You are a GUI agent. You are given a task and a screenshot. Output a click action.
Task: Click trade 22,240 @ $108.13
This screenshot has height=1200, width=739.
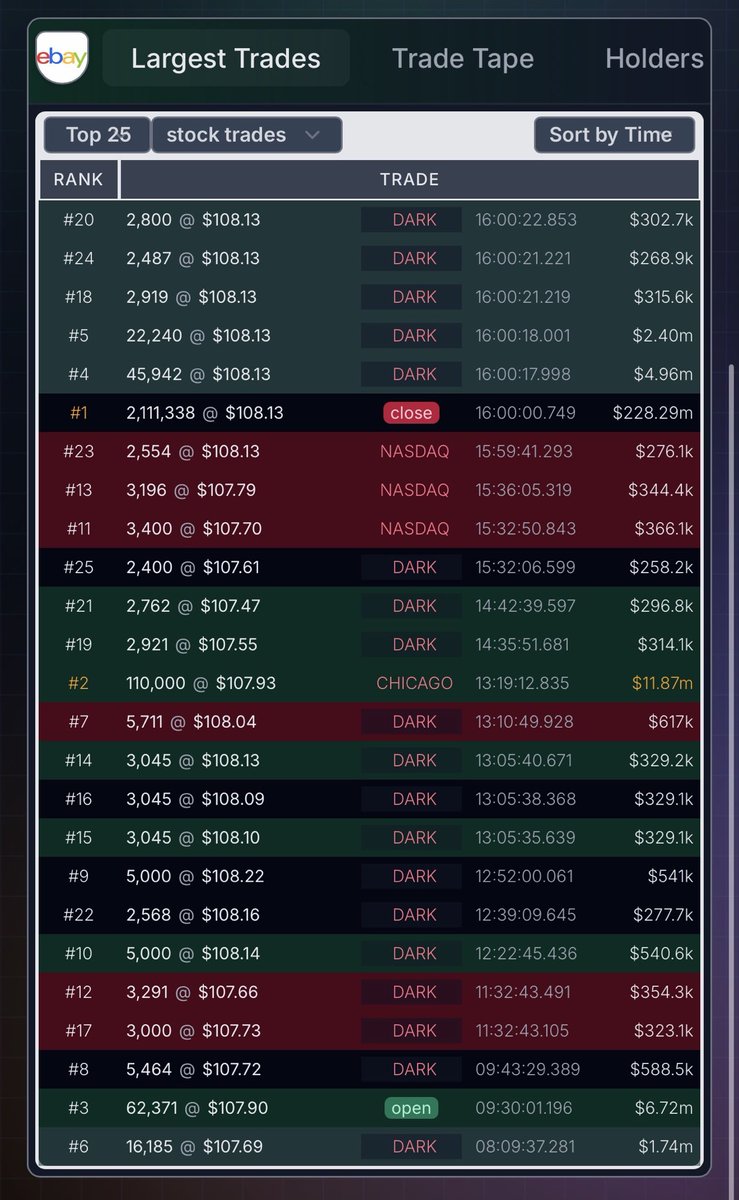click(x=198, y=335)
